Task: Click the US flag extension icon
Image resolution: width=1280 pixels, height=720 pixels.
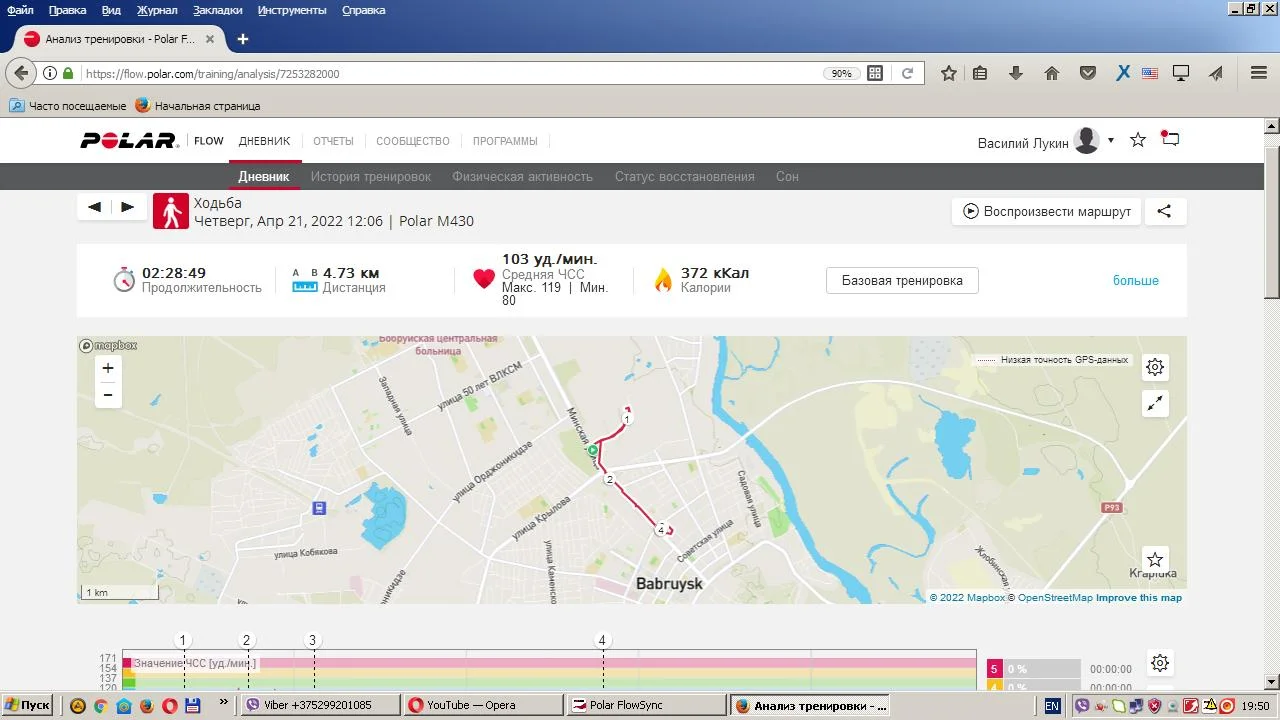Action: [x=1150, y=73]
